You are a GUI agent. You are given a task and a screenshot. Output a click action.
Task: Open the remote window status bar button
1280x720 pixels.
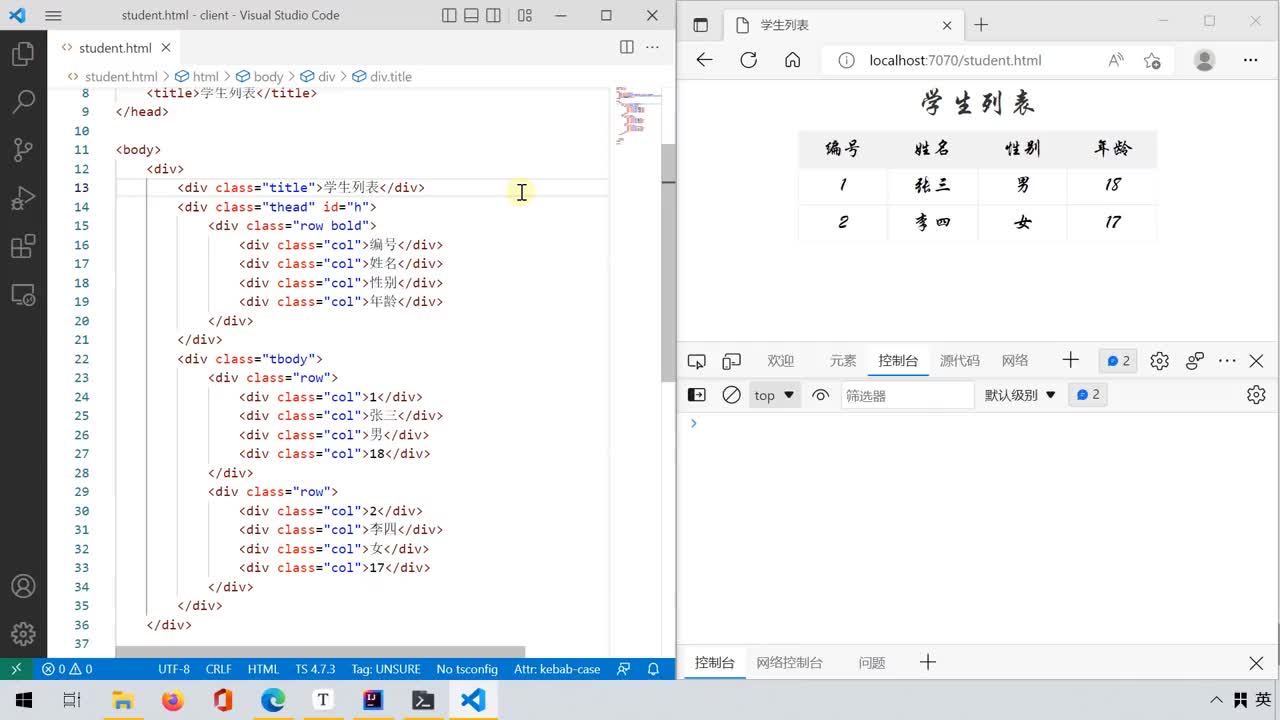pos(16,669)
